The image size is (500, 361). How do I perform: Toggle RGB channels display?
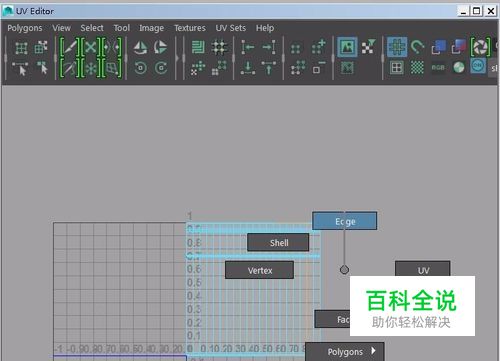(x=438, y=68)
